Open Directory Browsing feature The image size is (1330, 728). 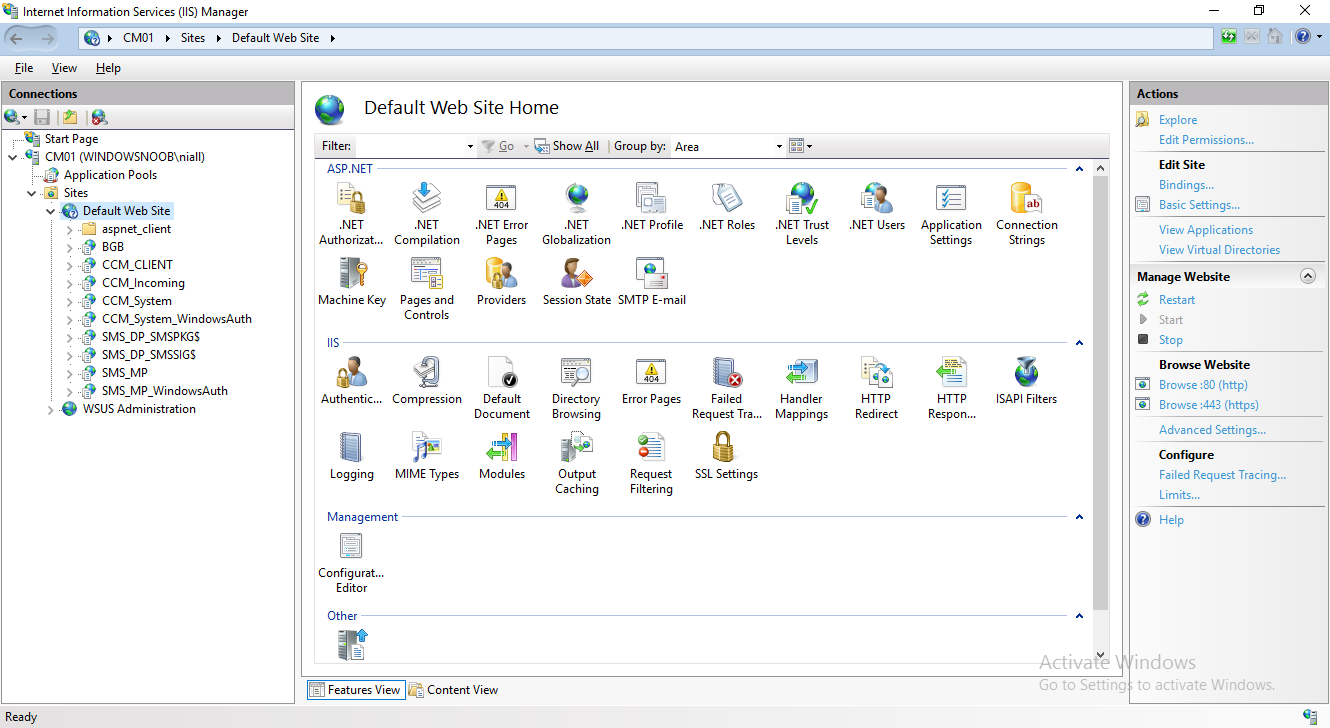point(577,388)
